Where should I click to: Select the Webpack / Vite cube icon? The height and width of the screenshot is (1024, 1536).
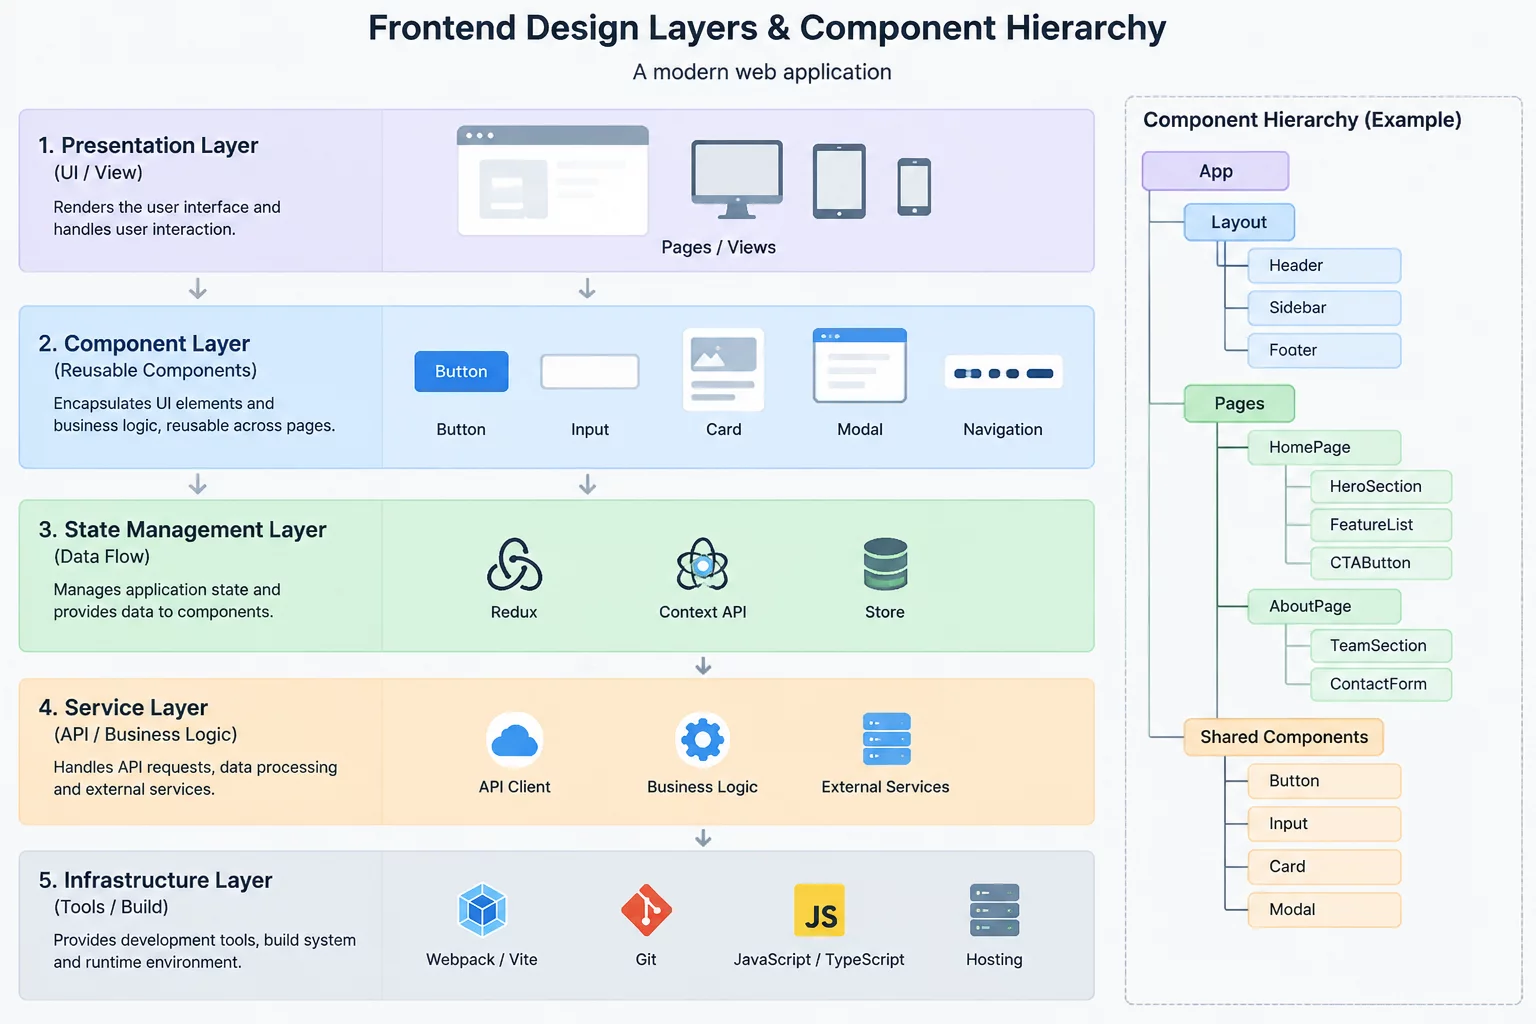(x=482, y=910)
